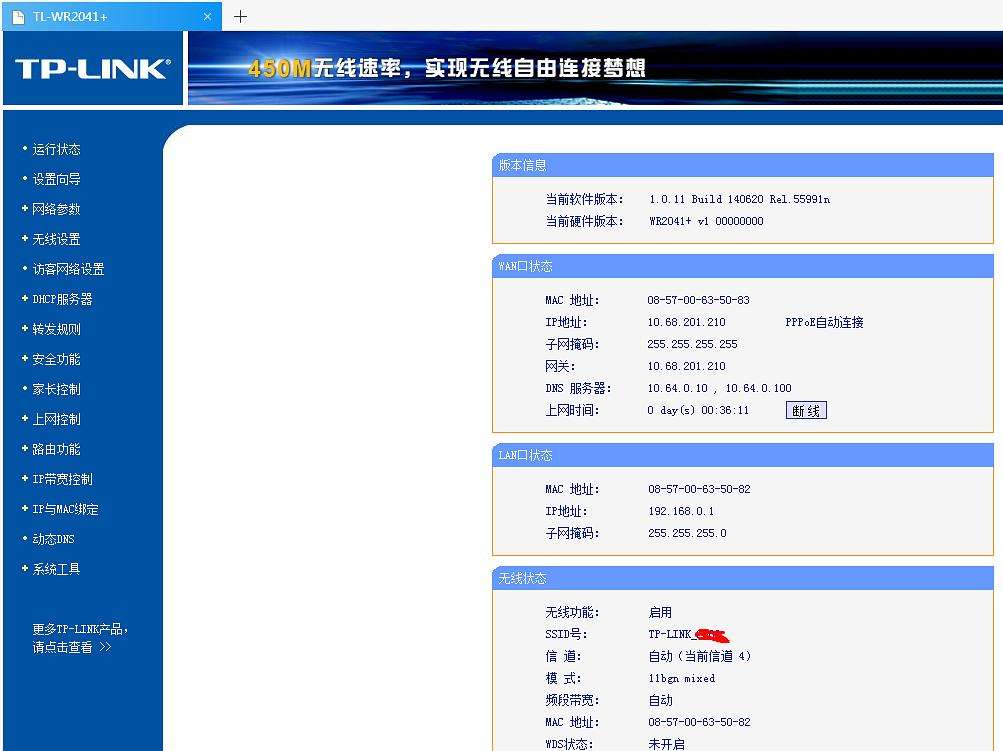Expand the 系统工具 menu
The height and width of the screenshot is (751, 1003).
[56, 569]
